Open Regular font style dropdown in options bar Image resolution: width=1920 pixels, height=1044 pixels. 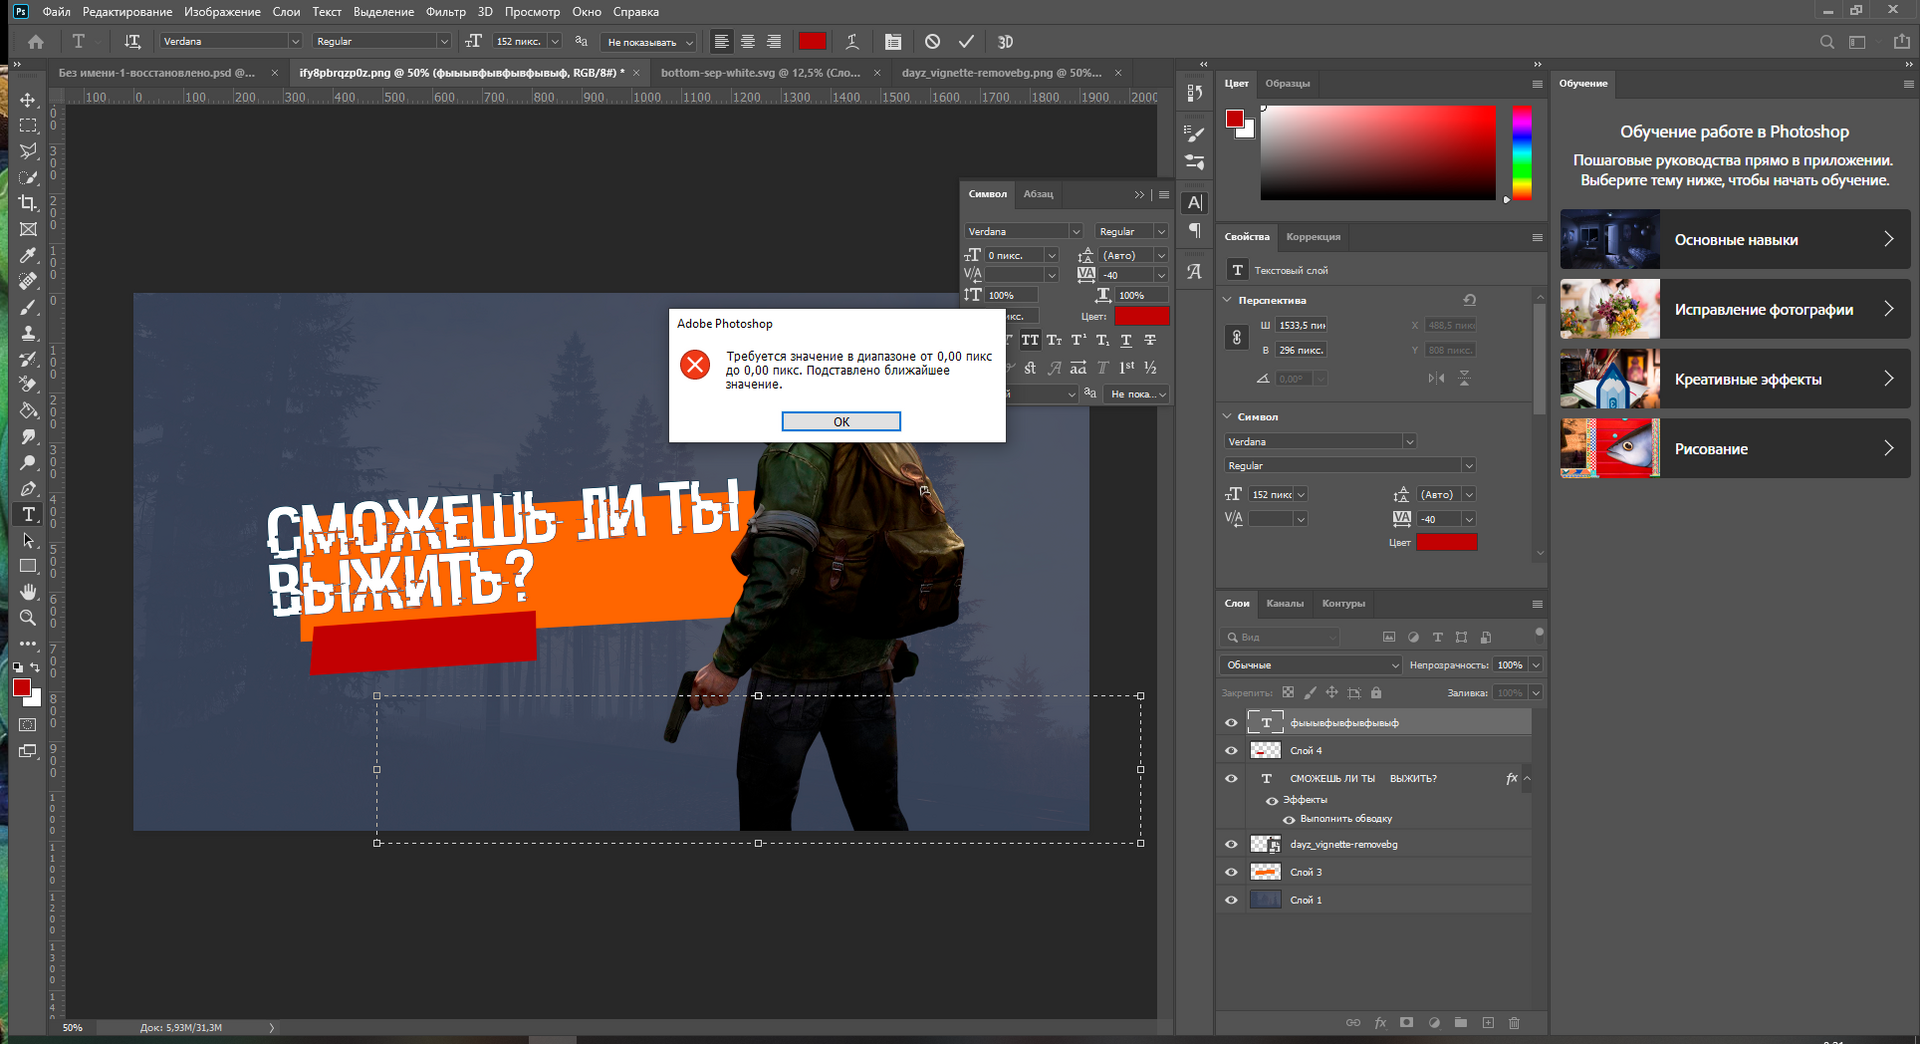coord(444,41)
